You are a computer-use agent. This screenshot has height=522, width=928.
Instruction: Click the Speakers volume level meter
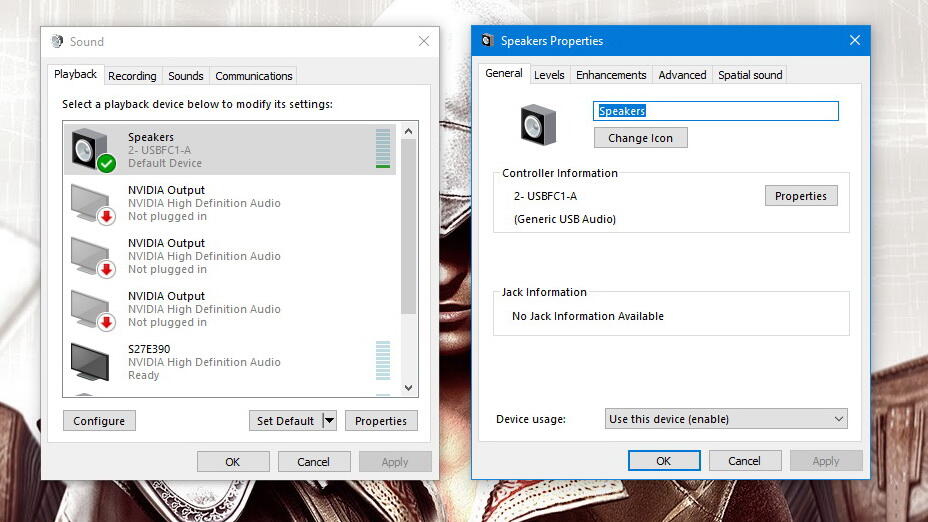pyautogui.click(x=383, y=148)
